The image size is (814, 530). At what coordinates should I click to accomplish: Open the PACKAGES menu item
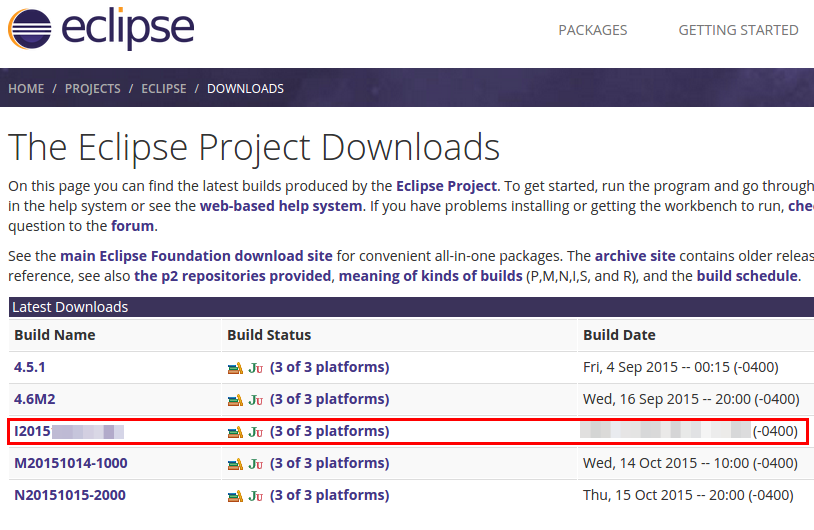[x=593, y=30]
